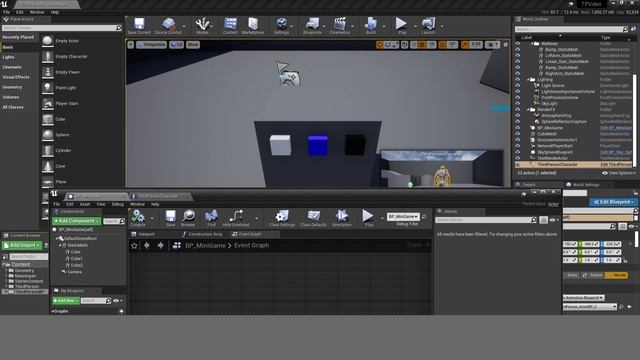Collapse the RenderFX folder in World Outliner

coord(528,109)
